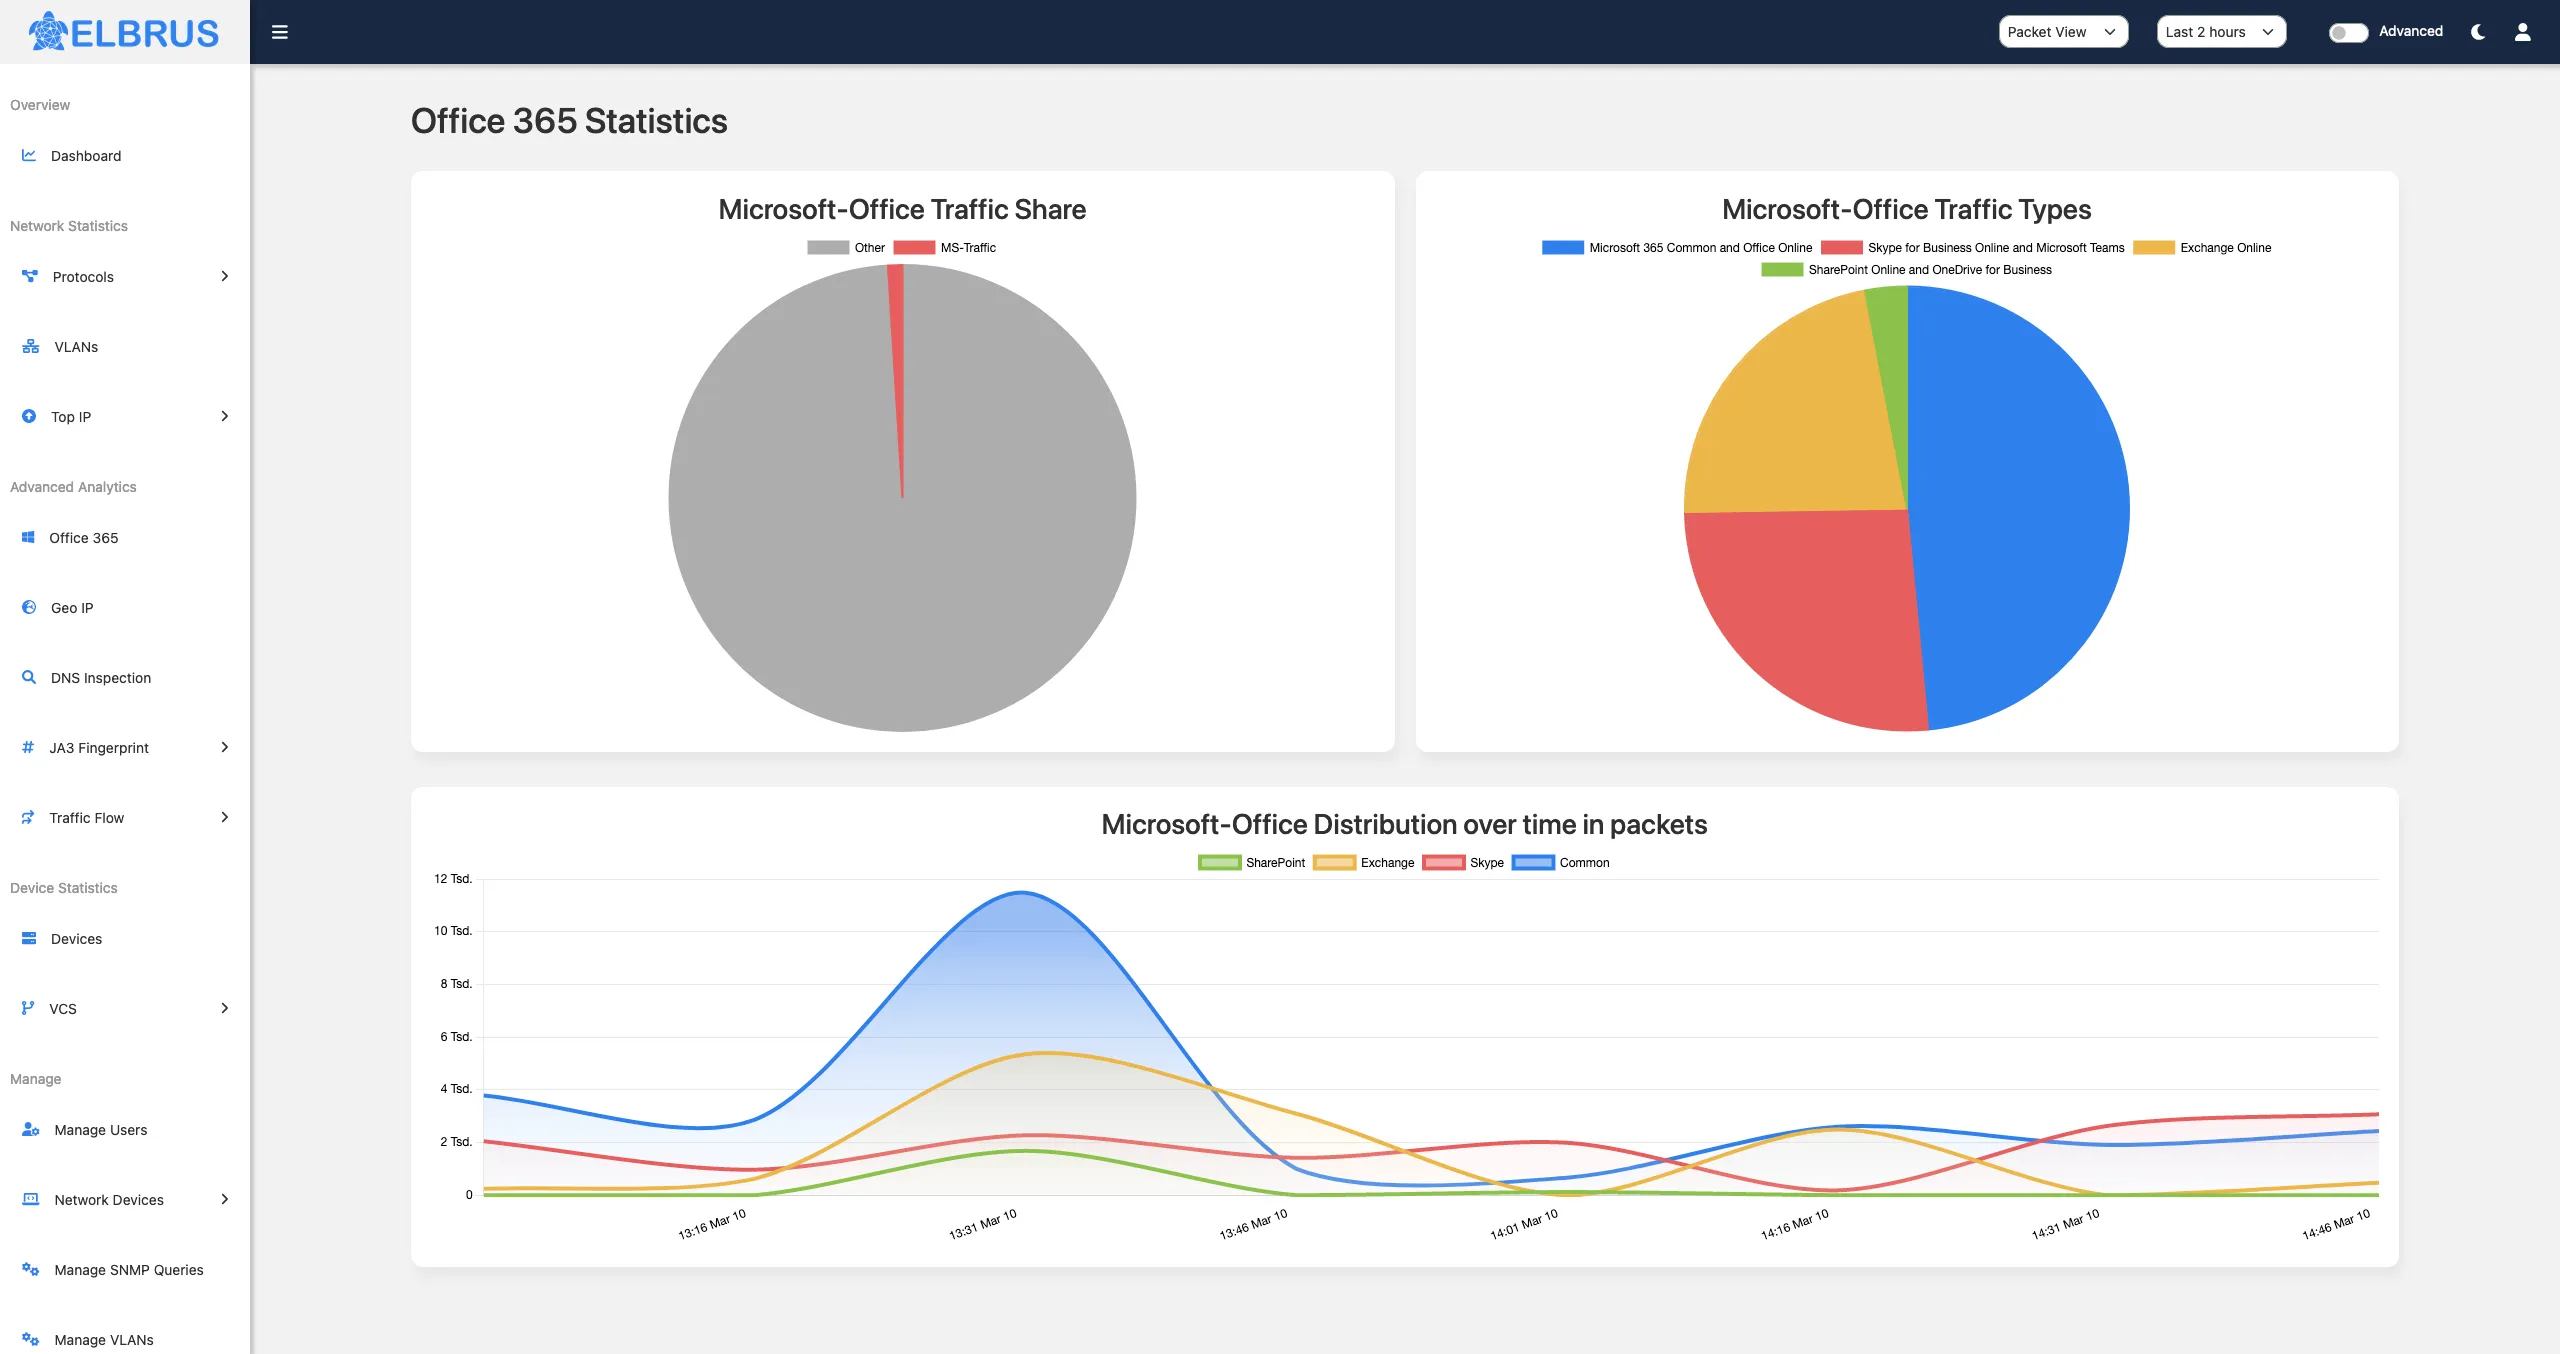Image resolution: width=2560 pixels, height=1354 pixels.
Task: Expand the Protocols submenu chevron
Action: coord(225,276)
